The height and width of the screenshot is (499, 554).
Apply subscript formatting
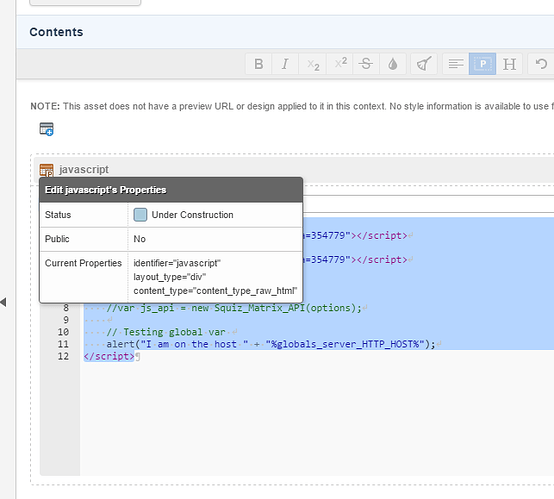[313, 64]
